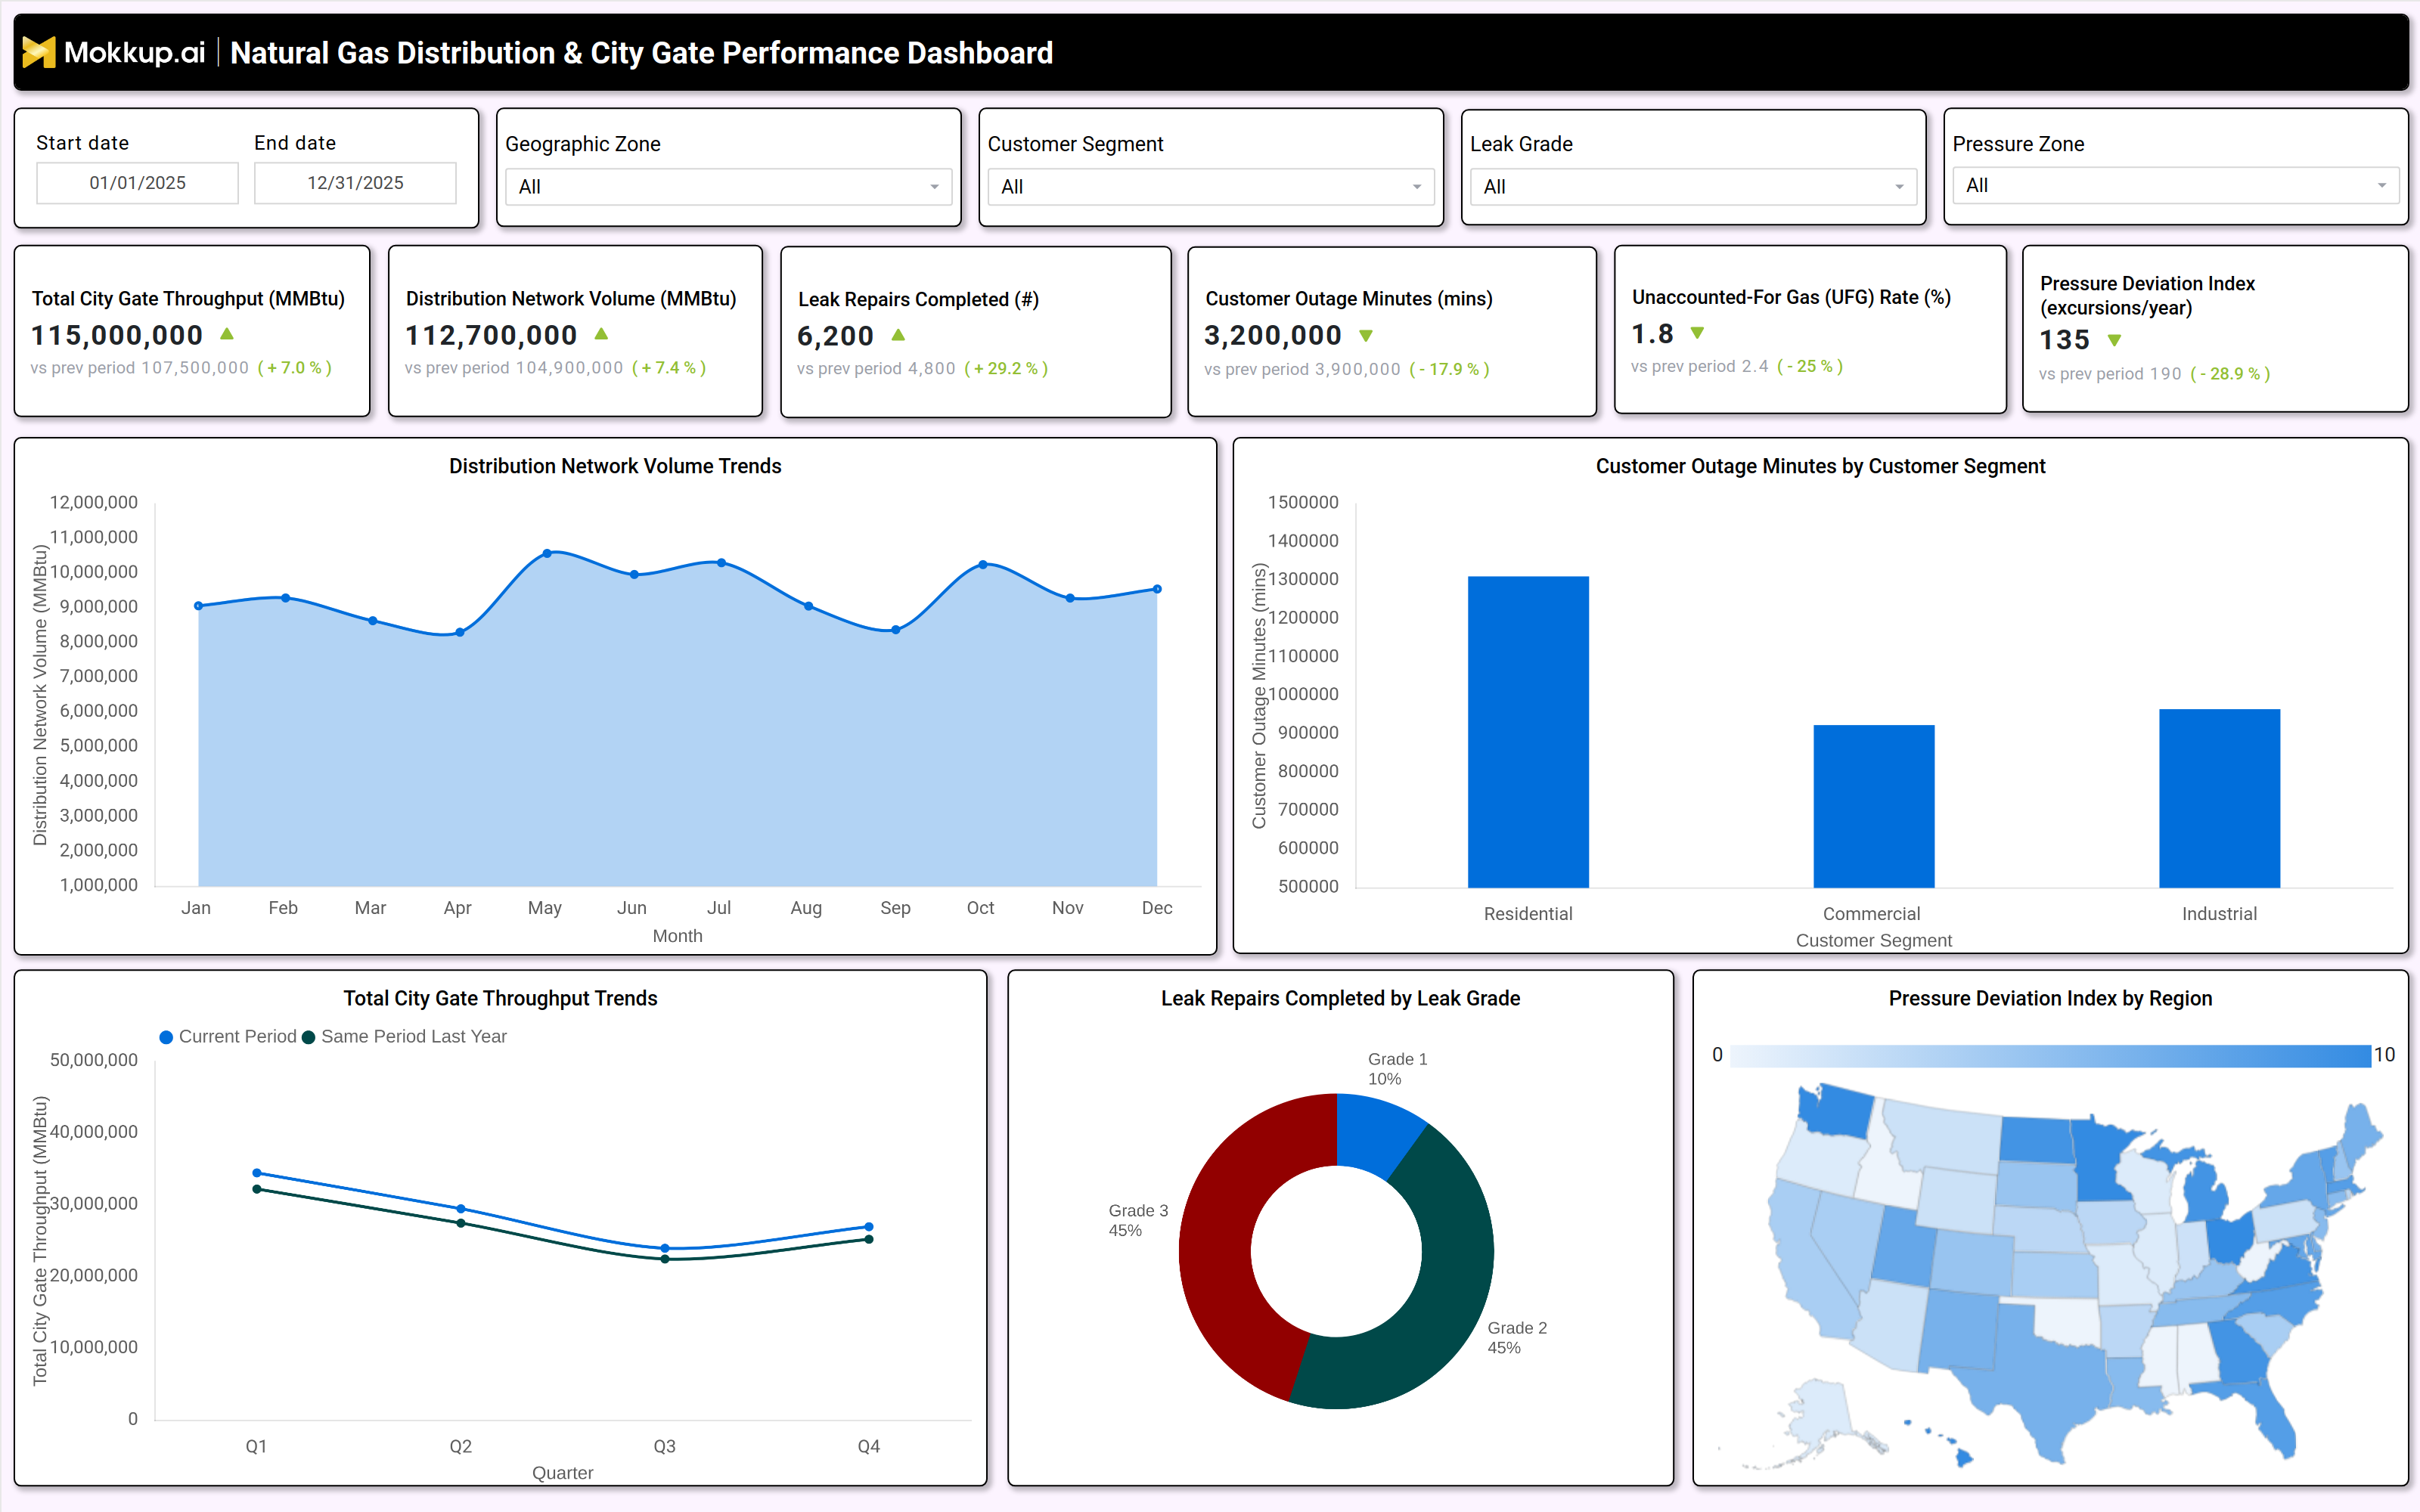Image resolution: width=2420 pixels, height=1512 pixels.
Task: Click the May data point on volume chart
Action: 547,553
